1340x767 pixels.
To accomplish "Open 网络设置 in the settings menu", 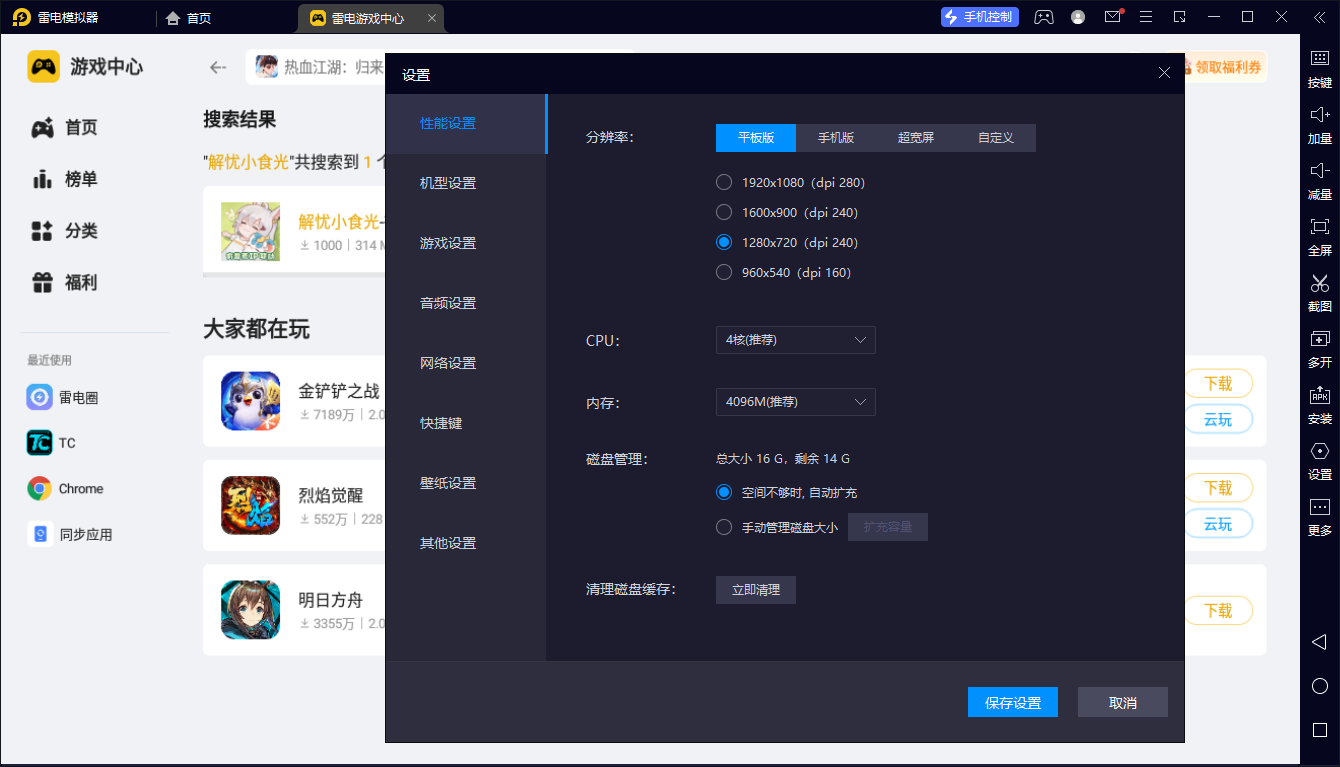I will point(448,363).
